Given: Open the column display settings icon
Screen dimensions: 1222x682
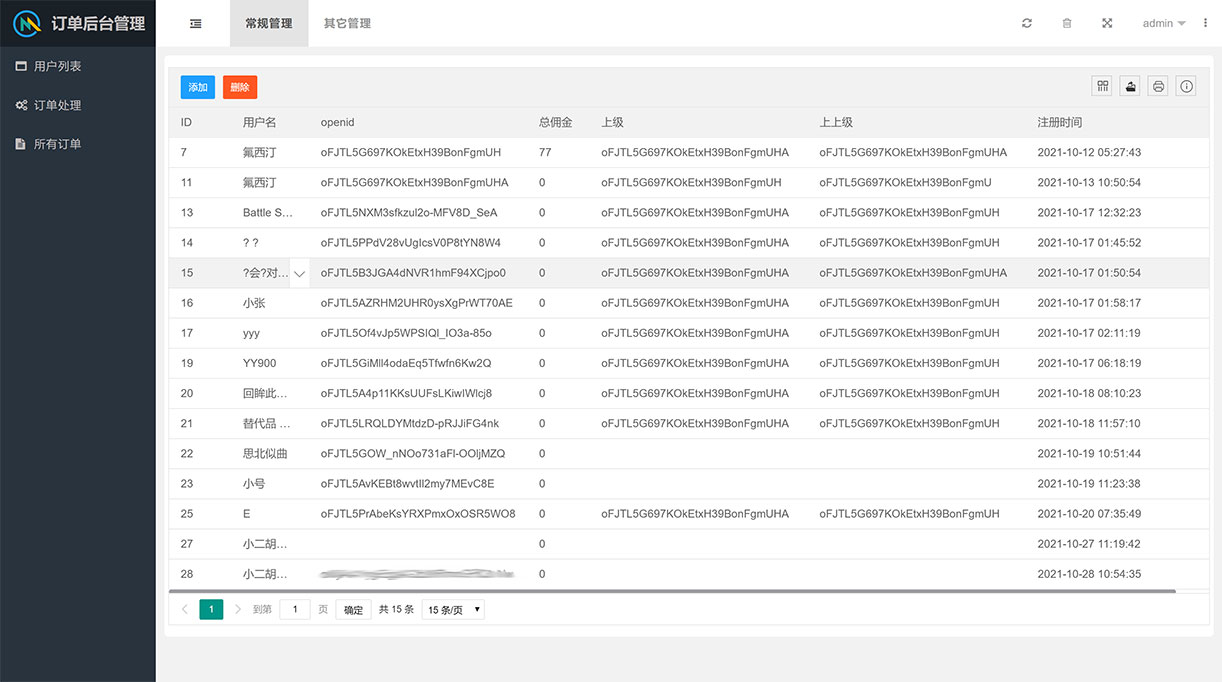Looking at the screenshot, I should pos(1101,86).
